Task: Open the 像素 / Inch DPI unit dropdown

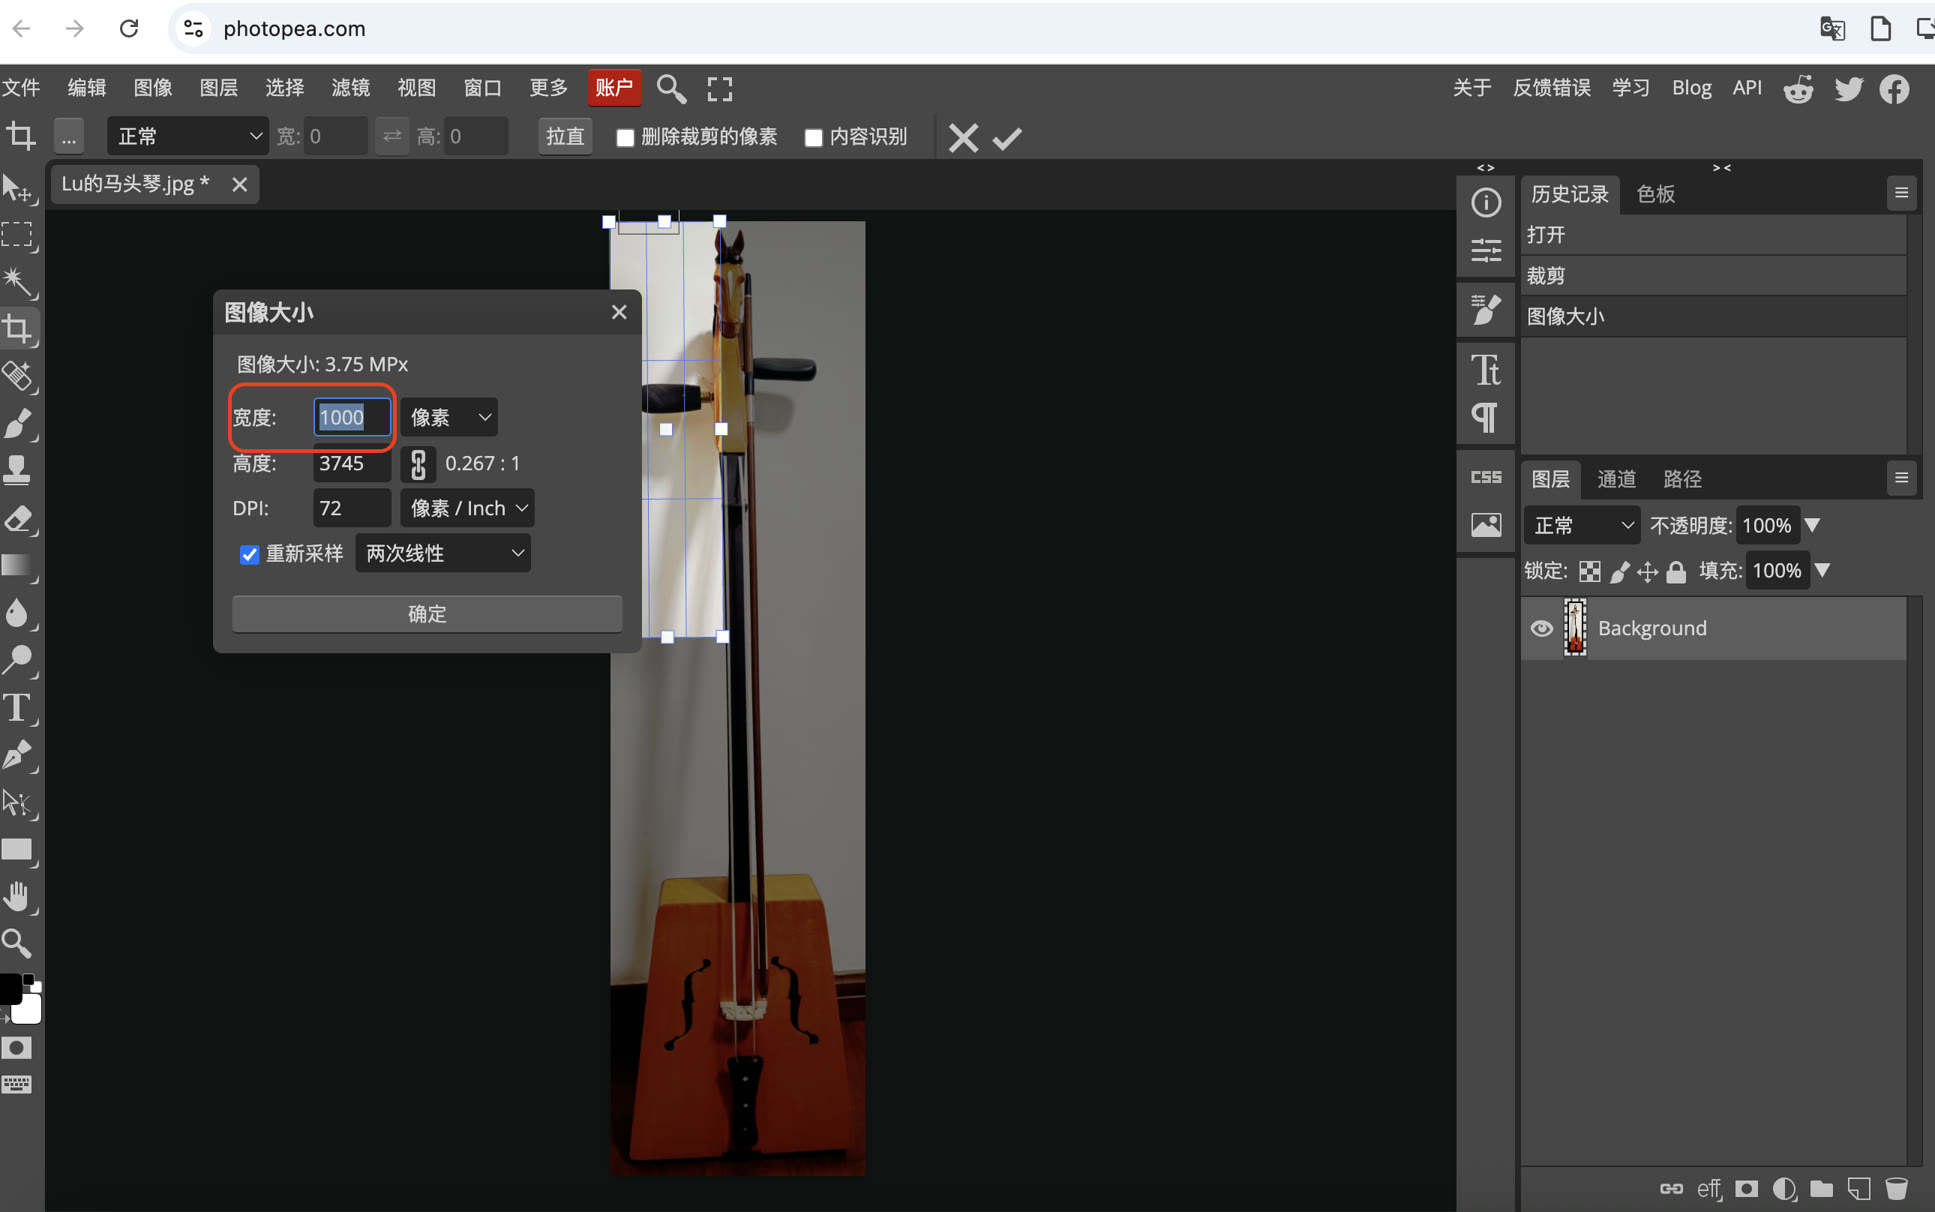Action: [466, 508]
